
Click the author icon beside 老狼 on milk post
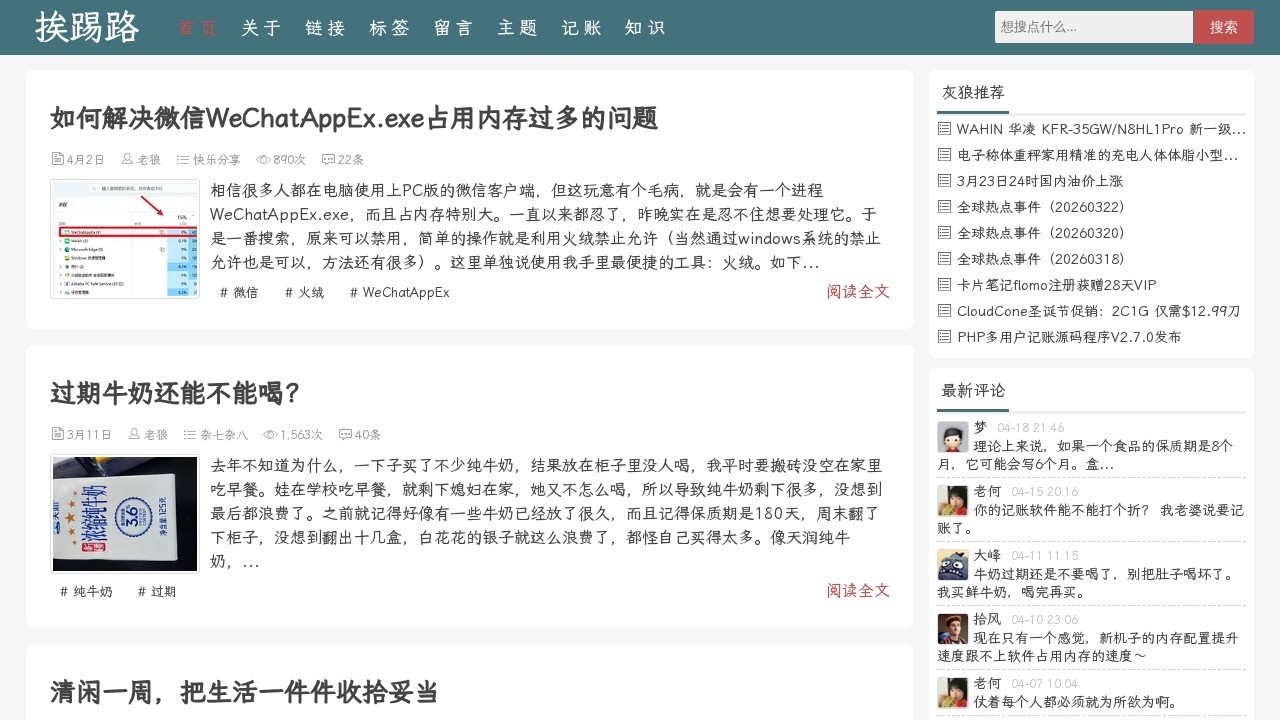pyautogui.click(x=134, y=435)
